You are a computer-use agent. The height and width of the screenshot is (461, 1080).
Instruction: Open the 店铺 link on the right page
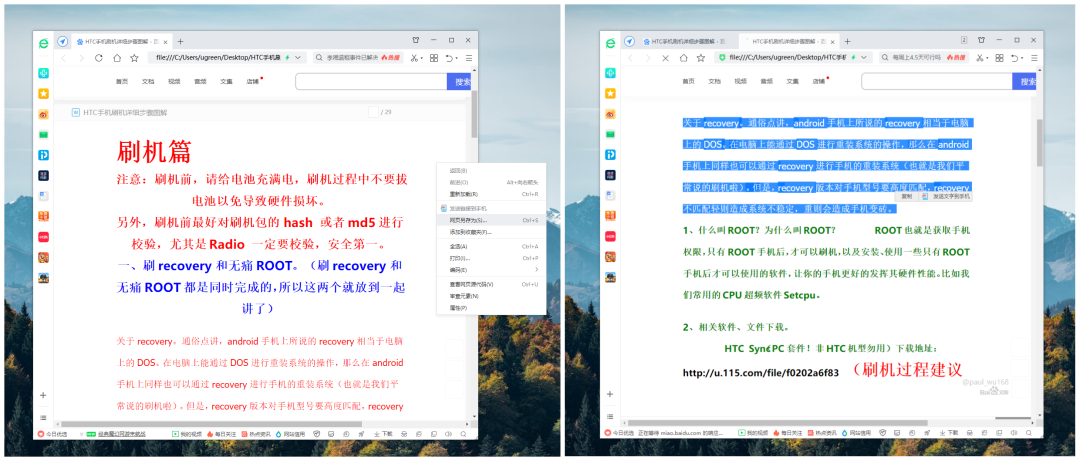click(x=818, y=81)
